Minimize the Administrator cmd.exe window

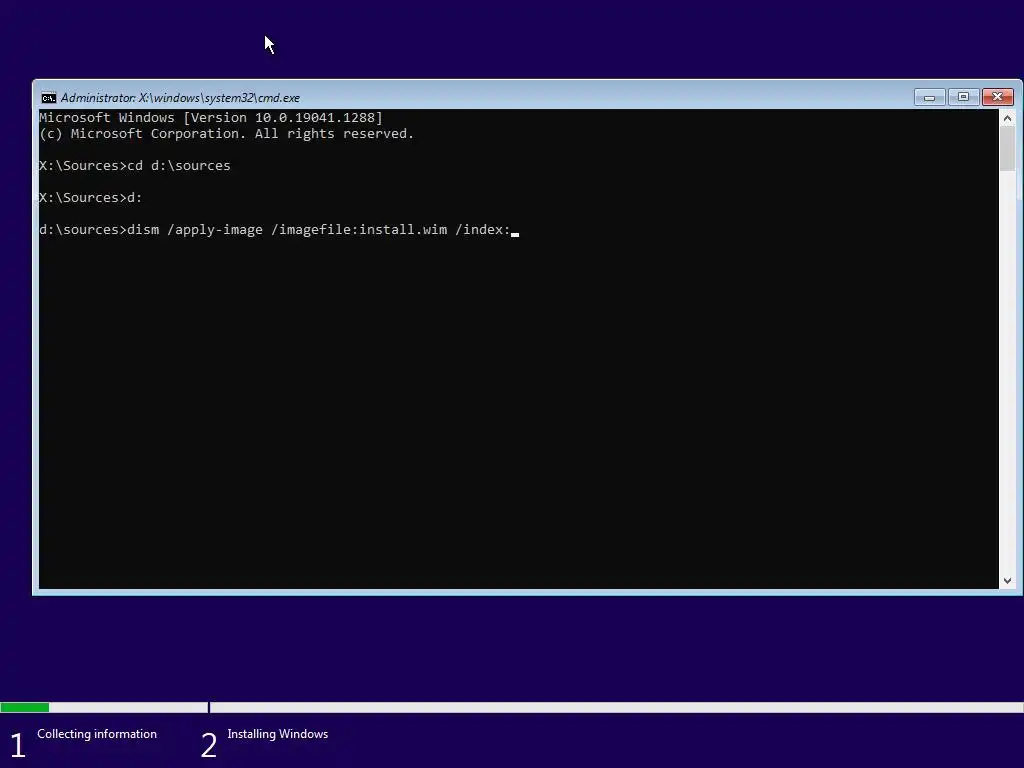(x=929, y=97)
